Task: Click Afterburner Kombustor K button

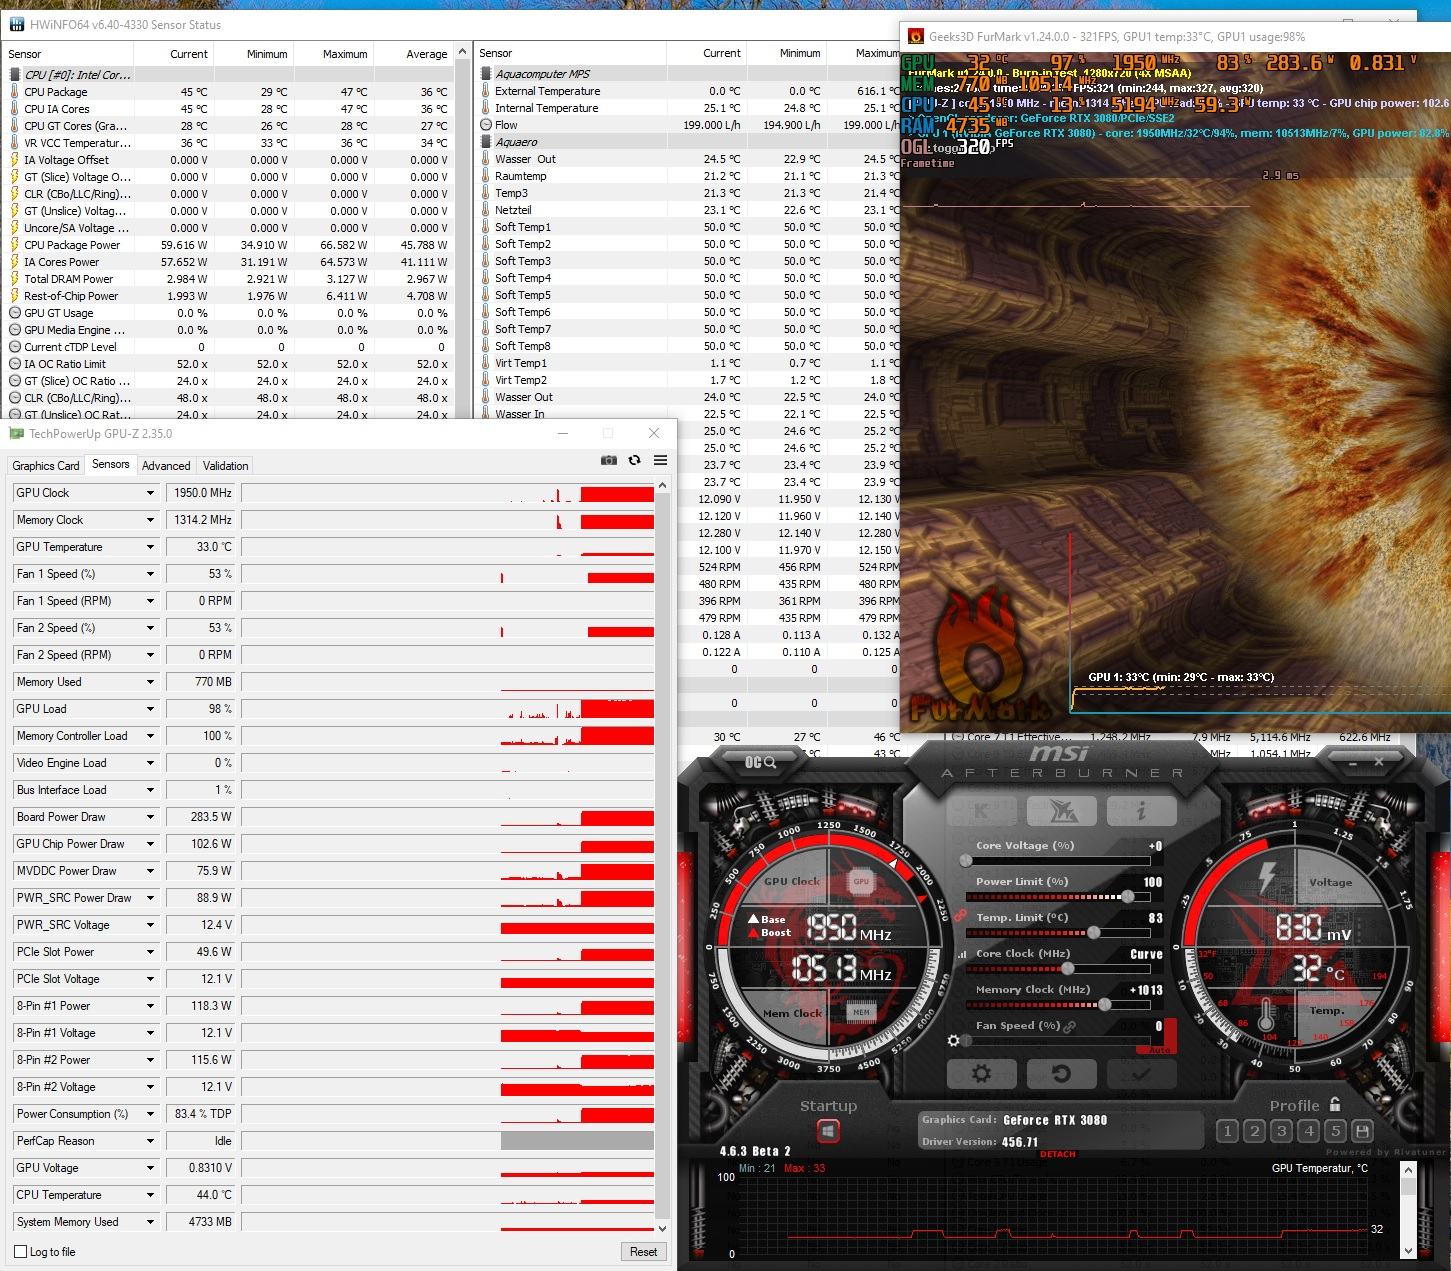Action: (981, 812)
